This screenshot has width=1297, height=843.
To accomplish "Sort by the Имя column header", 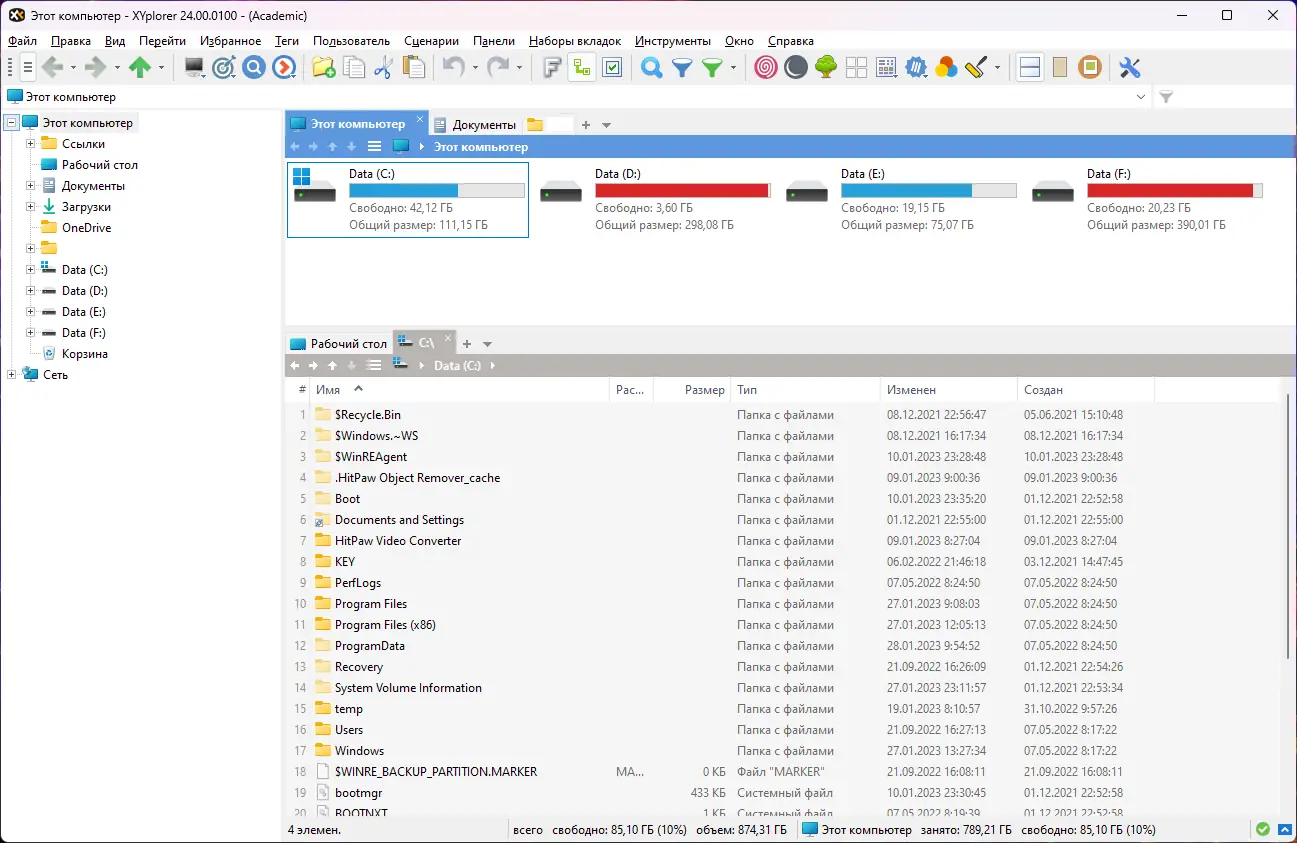I will (x=460, y=390).
